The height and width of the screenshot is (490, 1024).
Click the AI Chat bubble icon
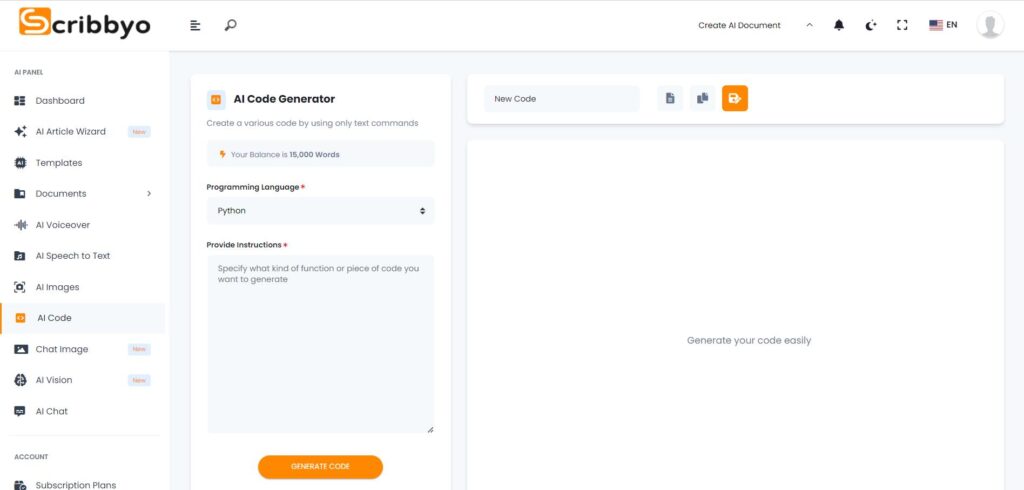(20, 411)
